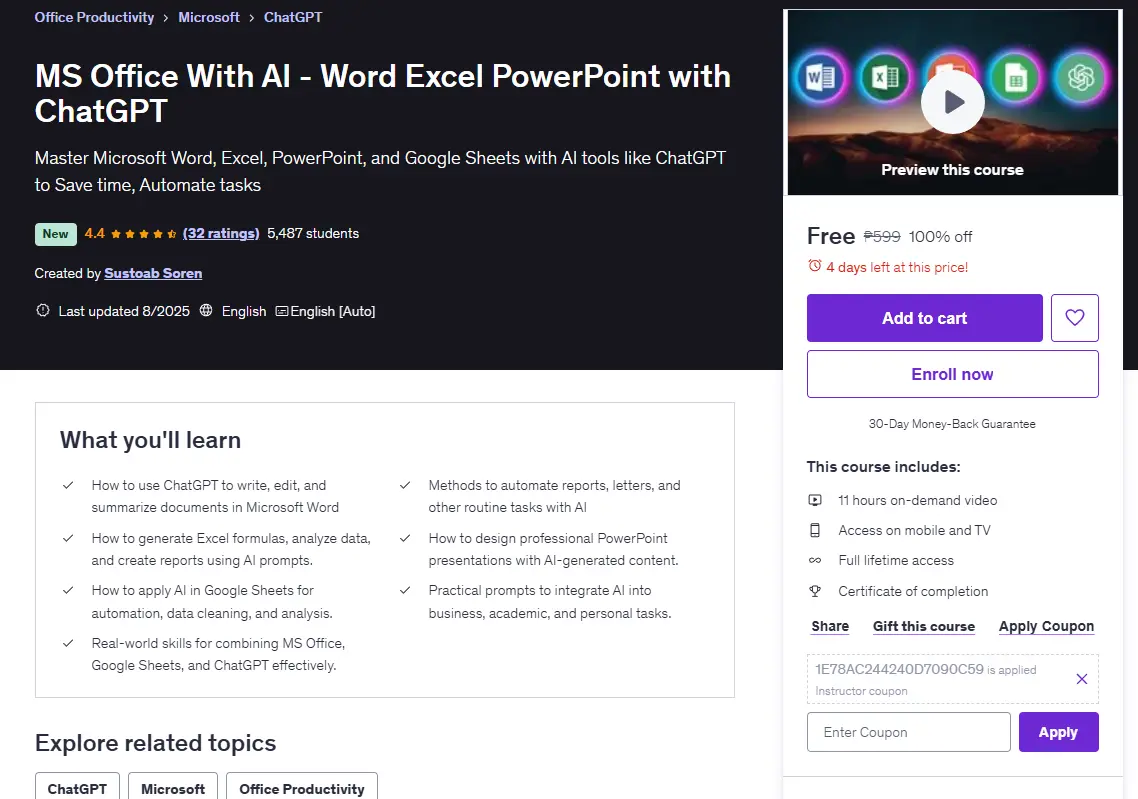Screen dimensions: 1138x799
Task: Click the 'Free' price label
Action: [x=831, y=236]
